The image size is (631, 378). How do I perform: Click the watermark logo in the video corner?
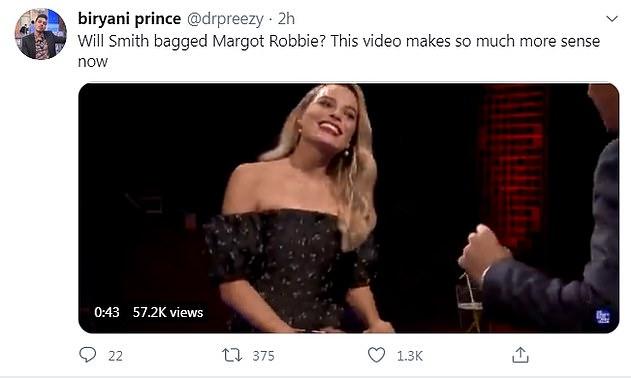602,317
